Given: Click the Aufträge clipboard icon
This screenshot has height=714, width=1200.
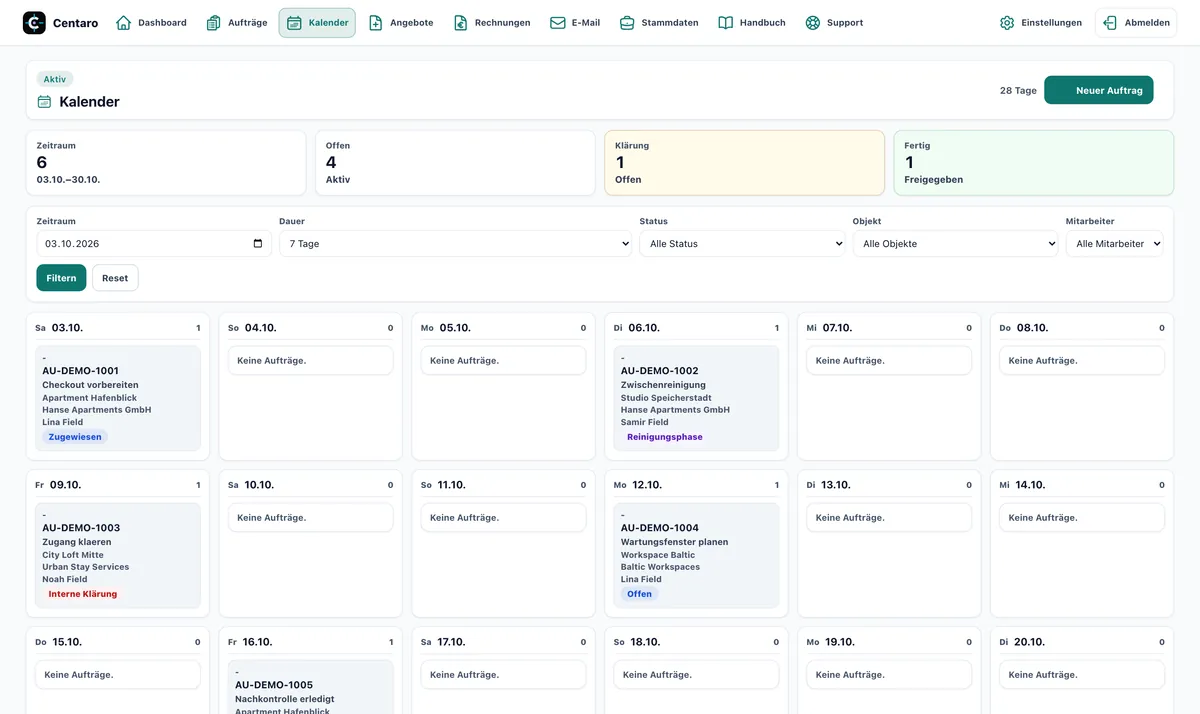Looking at the screenshot, I should pyautogui.click(x=214, y=23).
